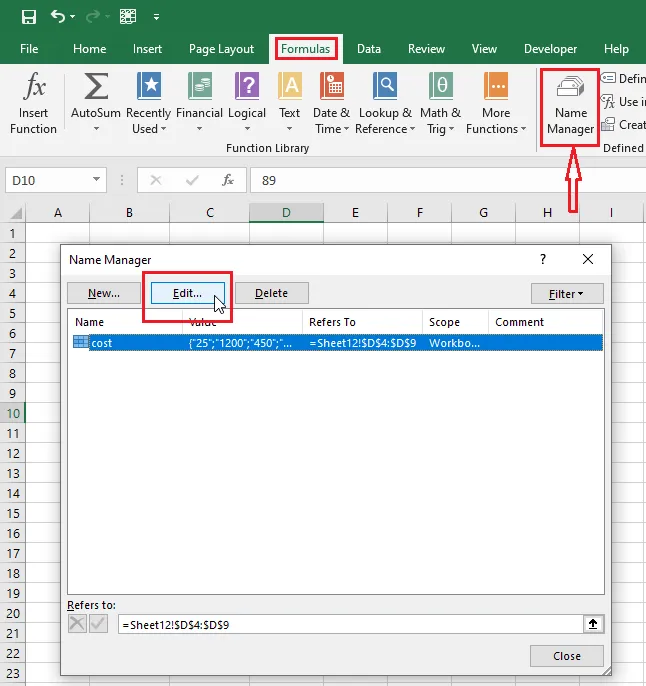Open Lookup & Reference functions menu
Image resolution: width=646 pixels, height=686 pixels.
coord(385,103)
